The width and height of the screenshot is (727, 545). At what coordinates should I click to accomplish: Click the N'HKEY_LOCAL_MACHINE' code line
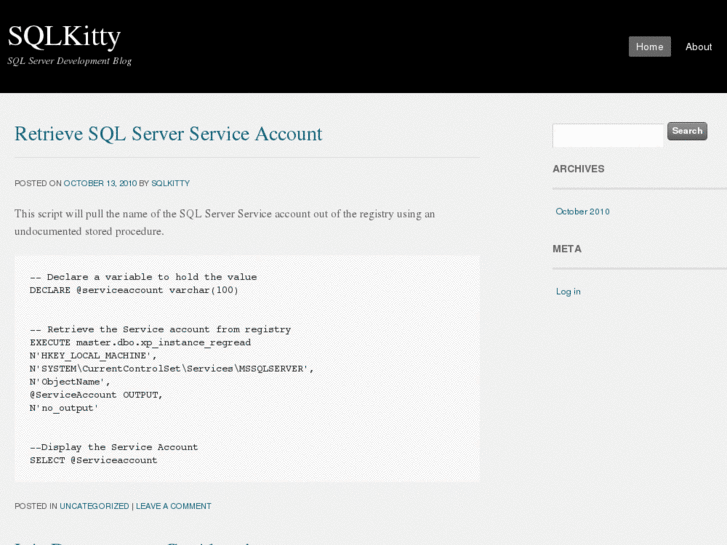93,355
